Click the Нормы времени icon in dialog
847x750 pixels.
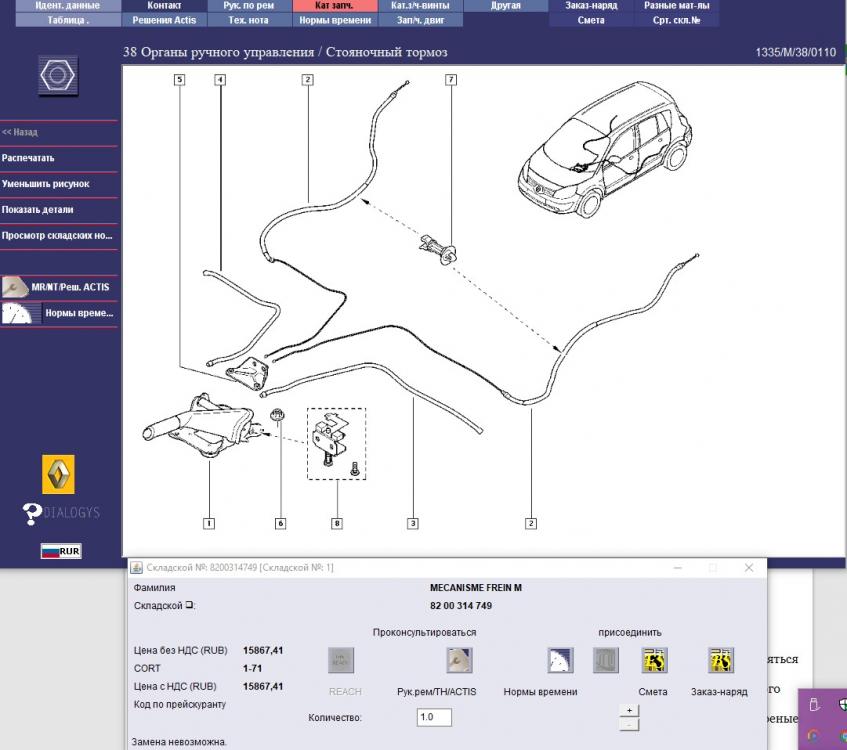coord(560,660)
